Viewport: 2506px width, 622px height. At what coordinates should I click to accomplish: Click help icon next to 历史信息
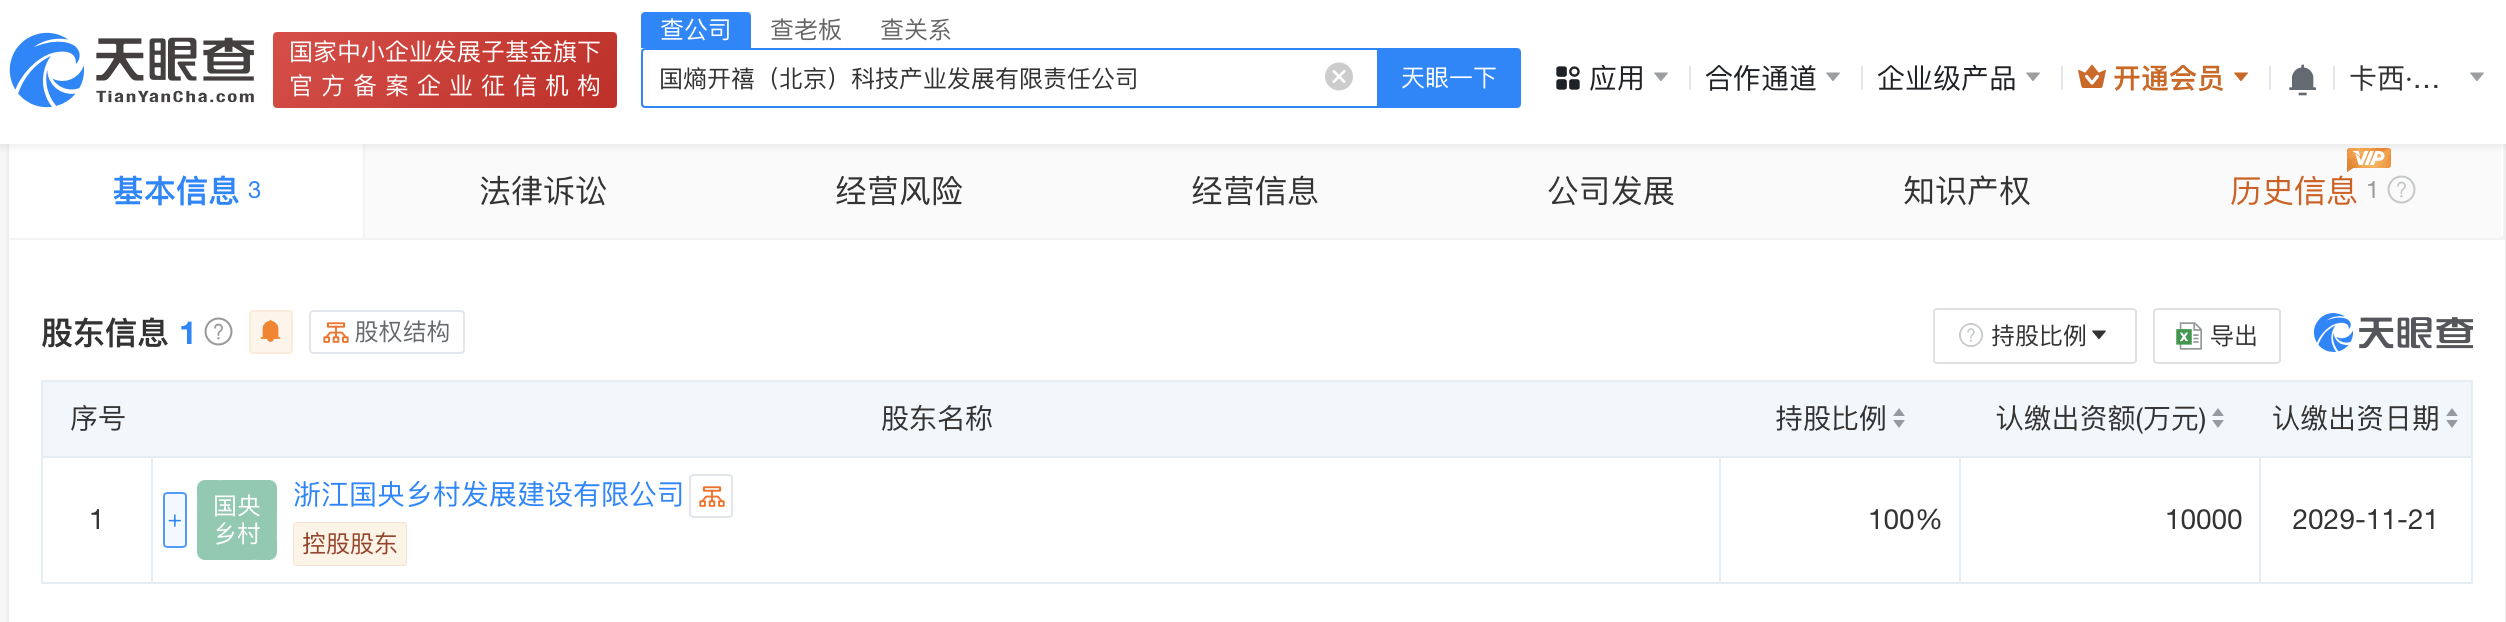tap(2402, 190)
